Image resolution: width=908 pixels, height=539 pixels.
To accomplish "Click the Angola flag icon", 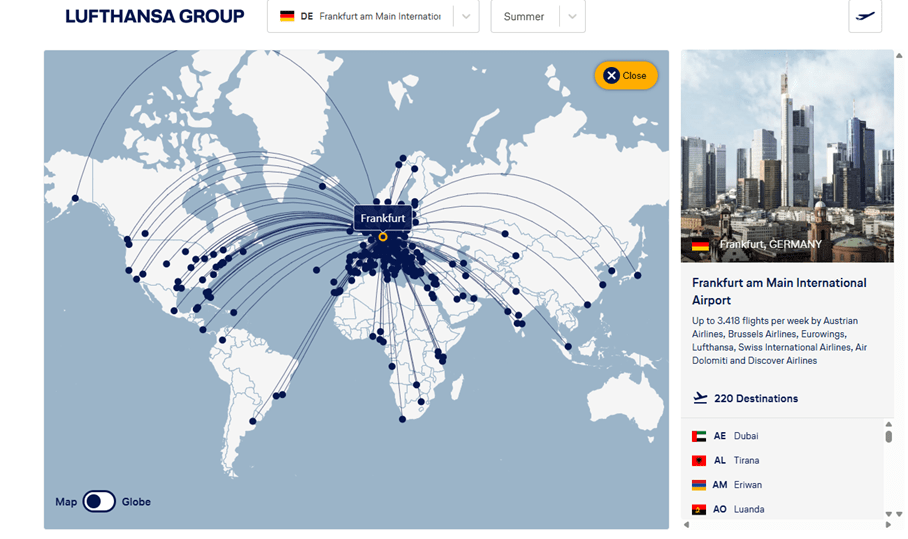I will (x=699, y=509).
